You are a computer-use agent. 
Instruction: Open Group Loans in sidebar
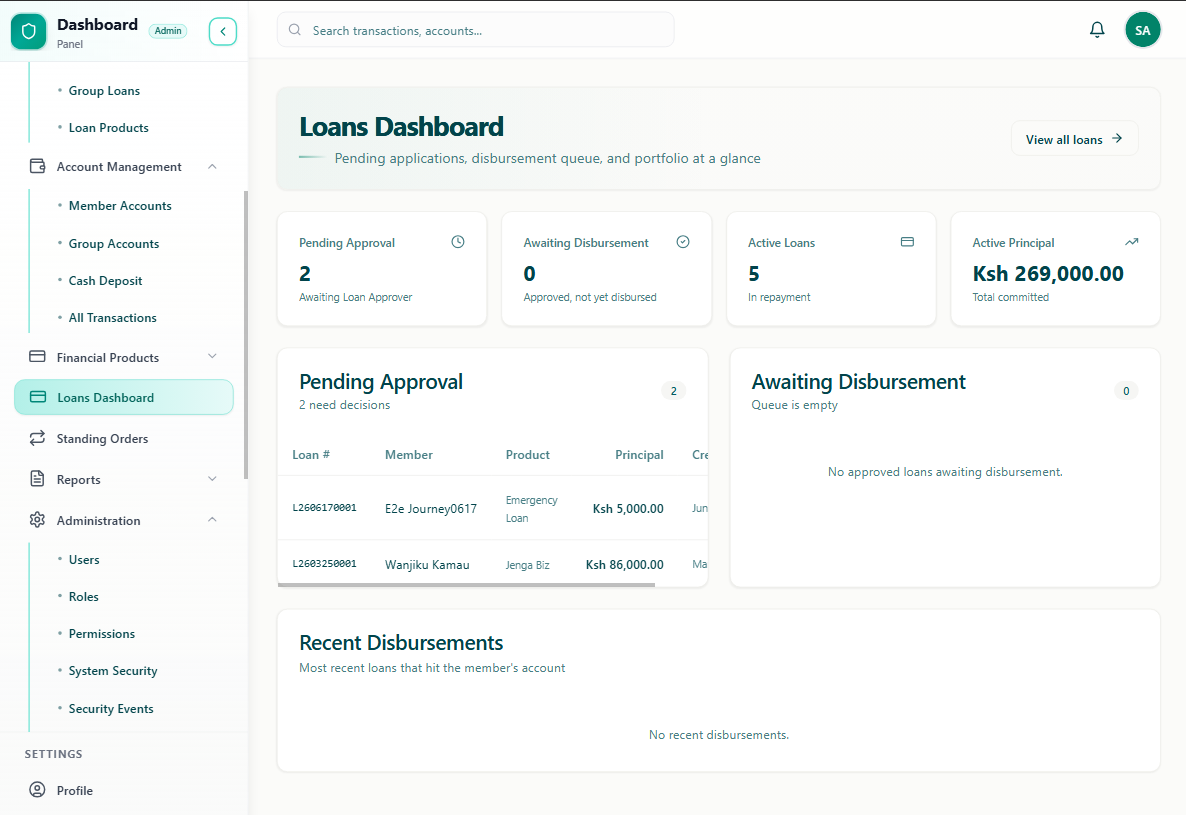pyautogui.click(x=104, y=91)
